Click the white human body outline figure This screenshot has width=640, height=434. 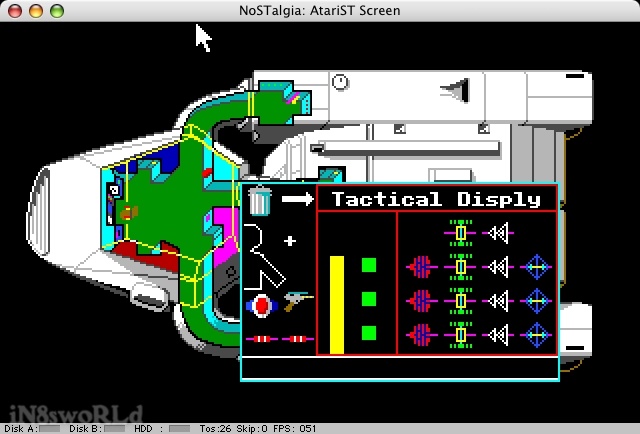point(264,256)
